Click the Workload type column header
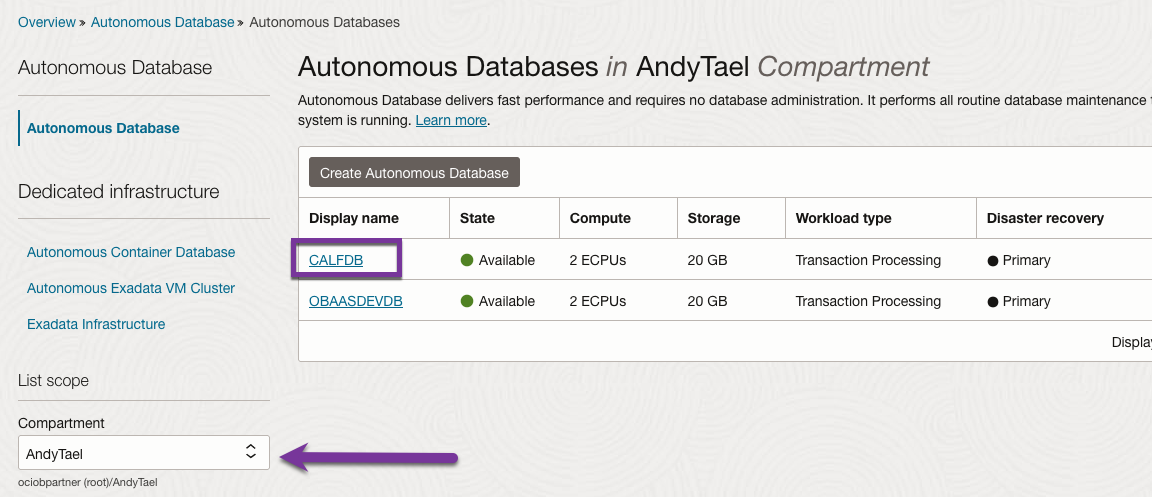1152x497 pixels. tap(843, 218)
